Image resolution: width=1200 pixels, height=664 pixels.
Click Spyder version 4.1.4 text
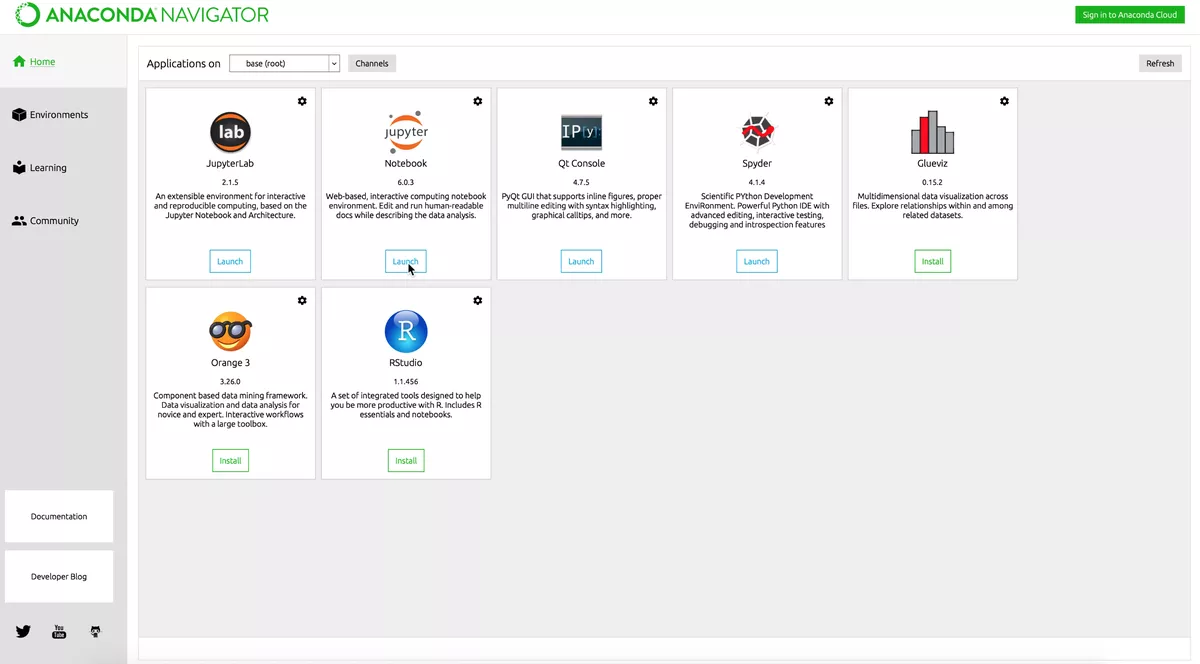coord(757,183)
